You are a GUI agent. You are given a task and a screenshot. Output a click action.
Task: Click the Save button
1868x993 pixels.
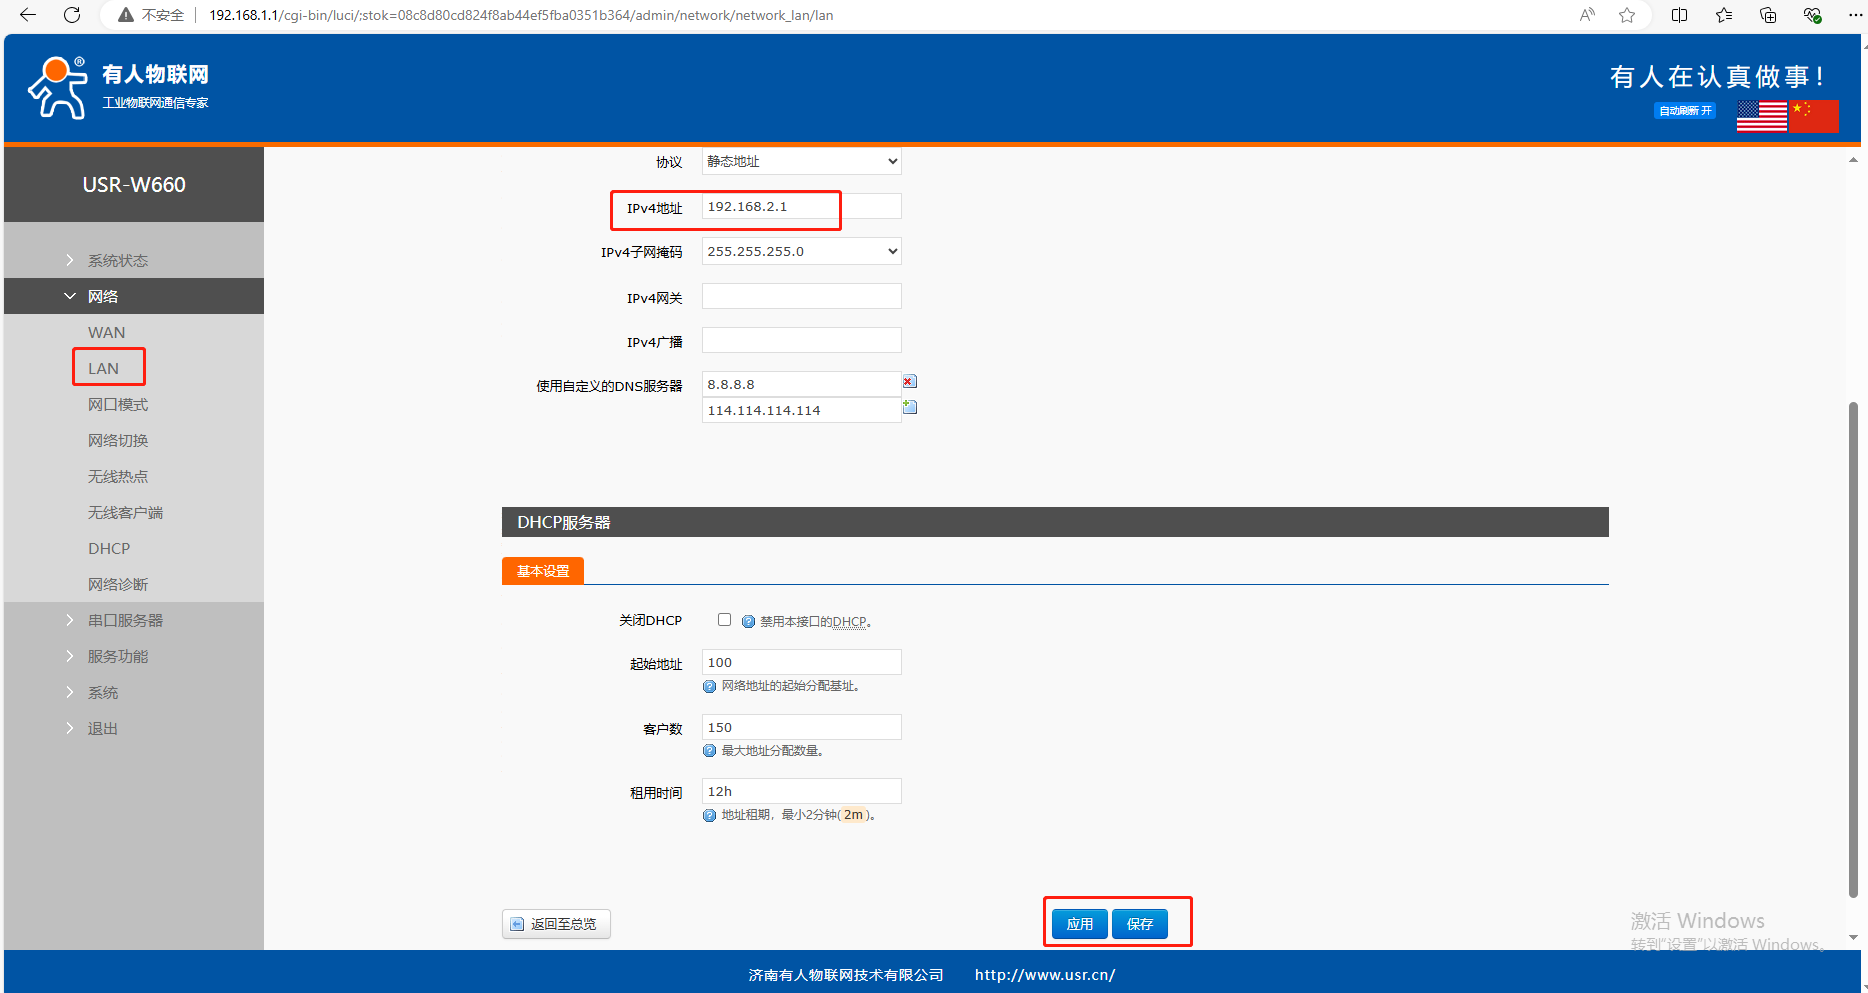pos(1140,924)
